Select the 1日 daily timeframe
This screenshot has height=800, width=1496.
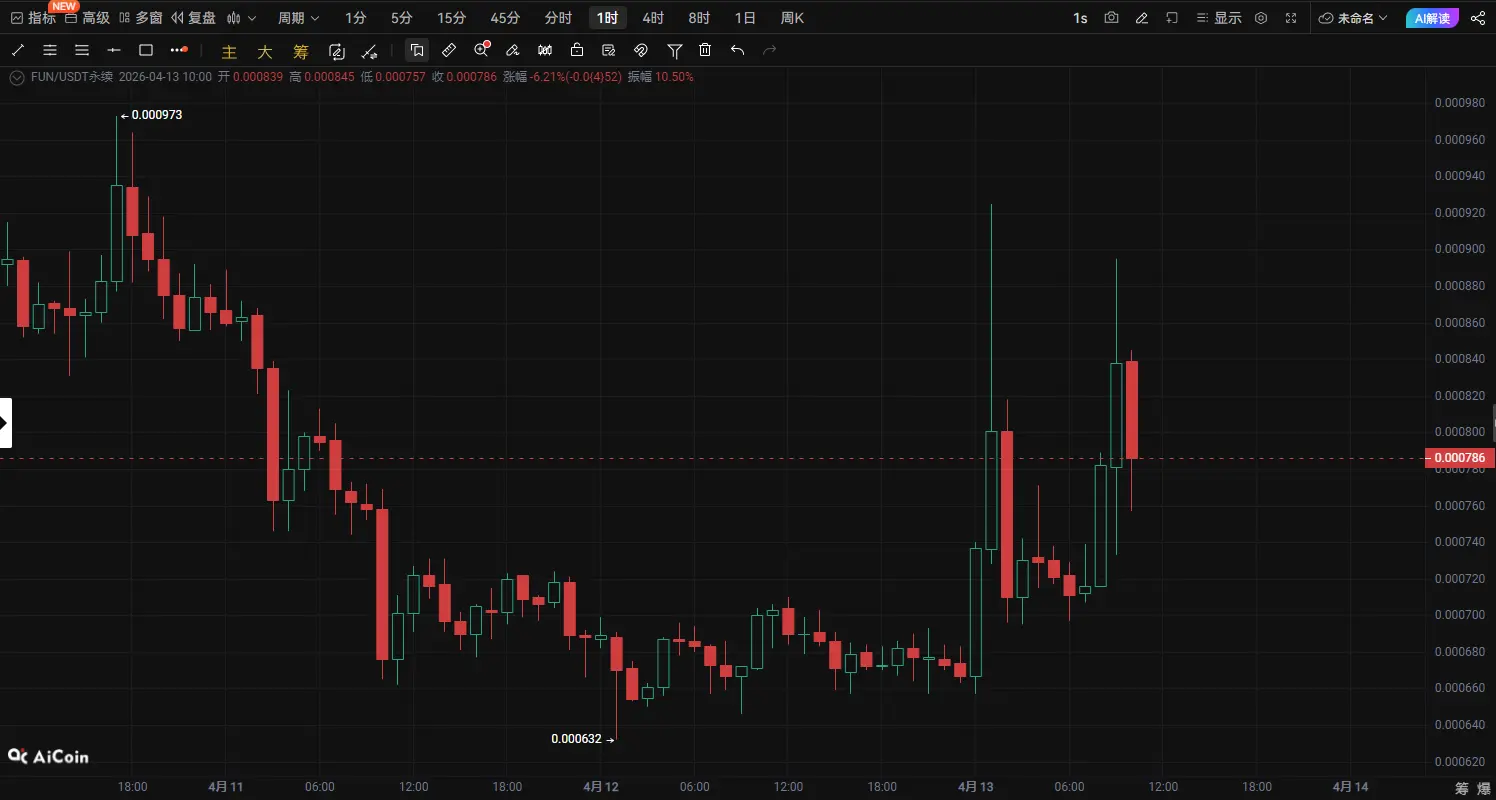[x=745, y=18]
